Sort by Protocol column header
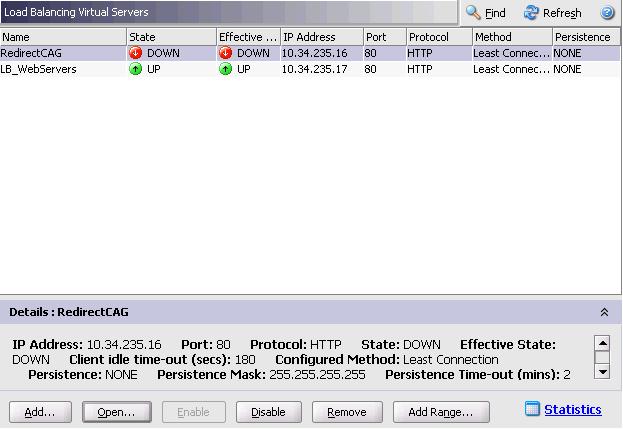The image size is (623, 429). (x=437, y=37)
